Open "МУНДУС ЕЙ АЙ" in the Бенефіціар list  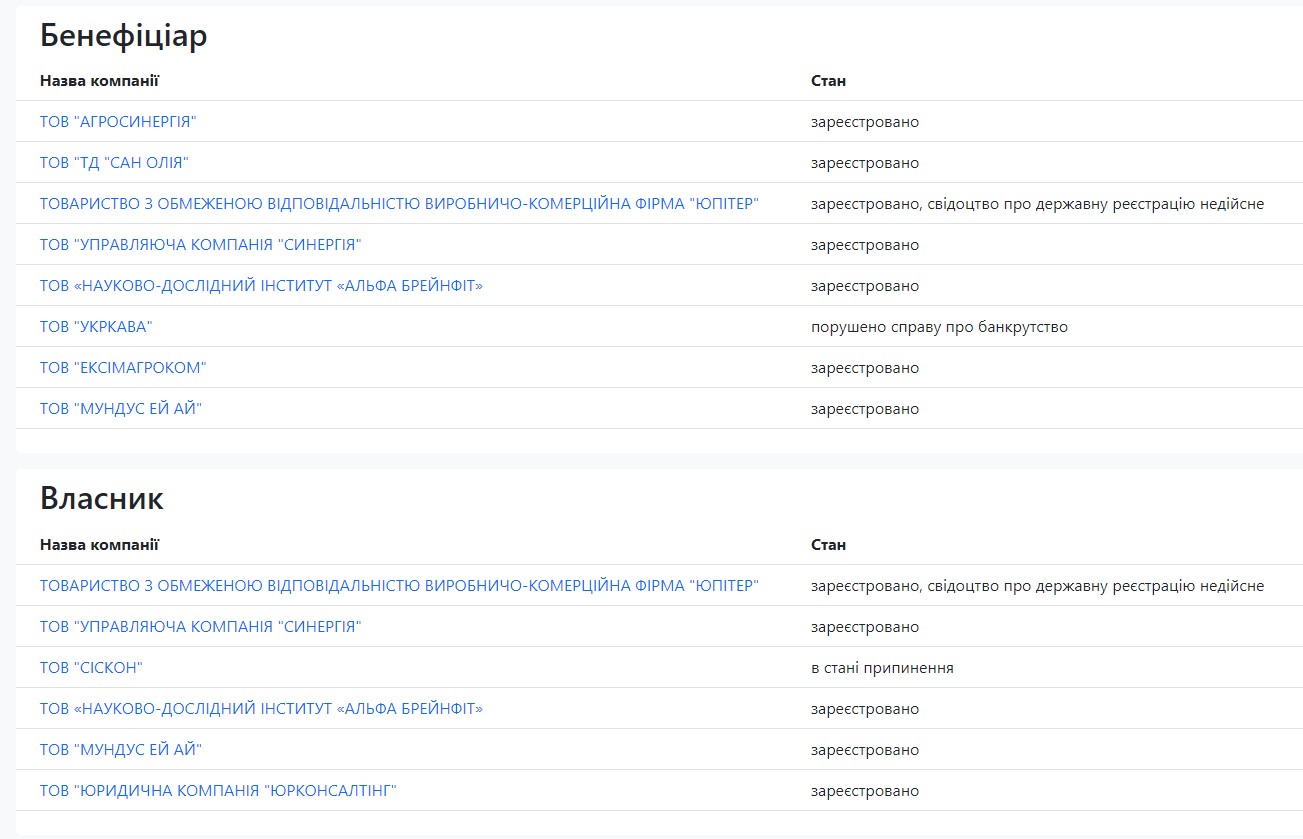[121, 409]
